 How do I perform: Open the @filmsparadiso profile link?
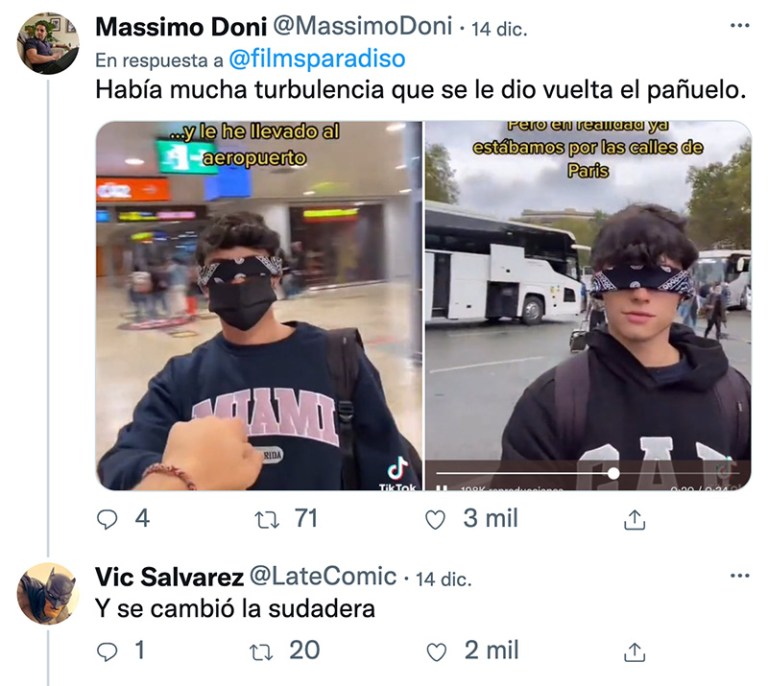pos(317,59)
